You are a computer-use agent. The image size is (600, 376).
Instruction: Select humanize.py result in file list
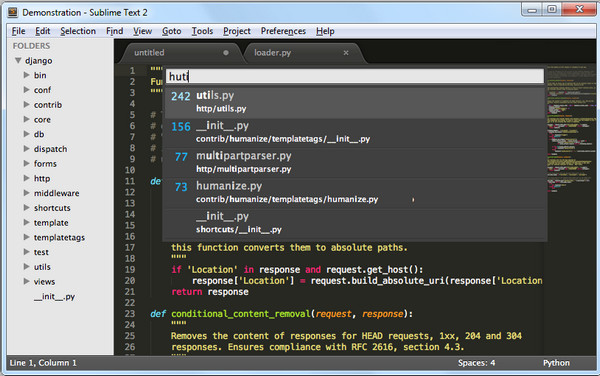(354, 193)
